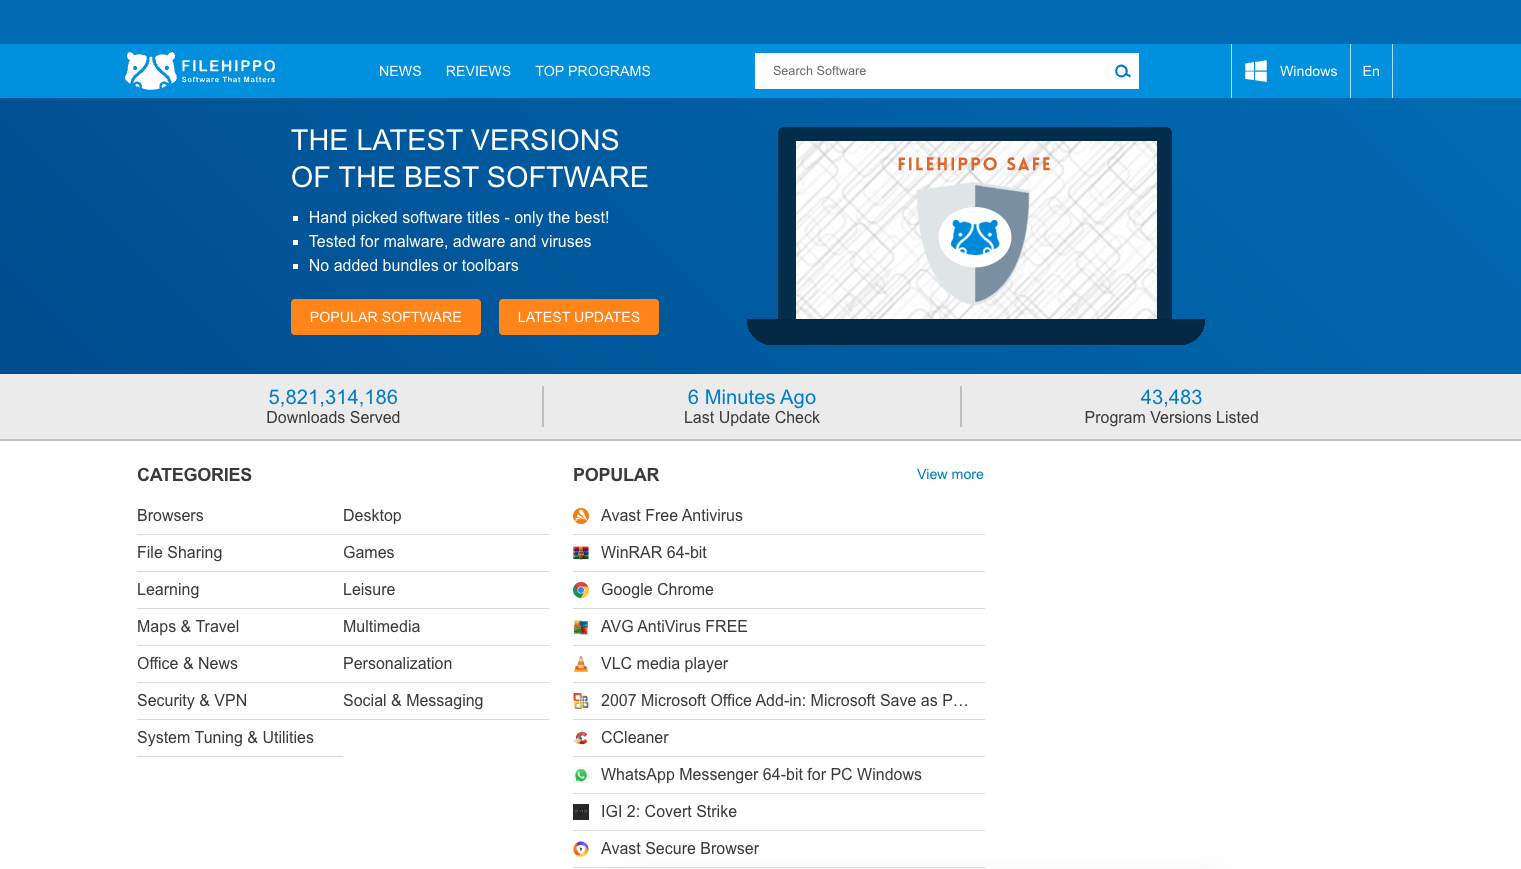The image size is (1521, 869).
Task: Click the CCleaner icon
Action: [581, 738]
